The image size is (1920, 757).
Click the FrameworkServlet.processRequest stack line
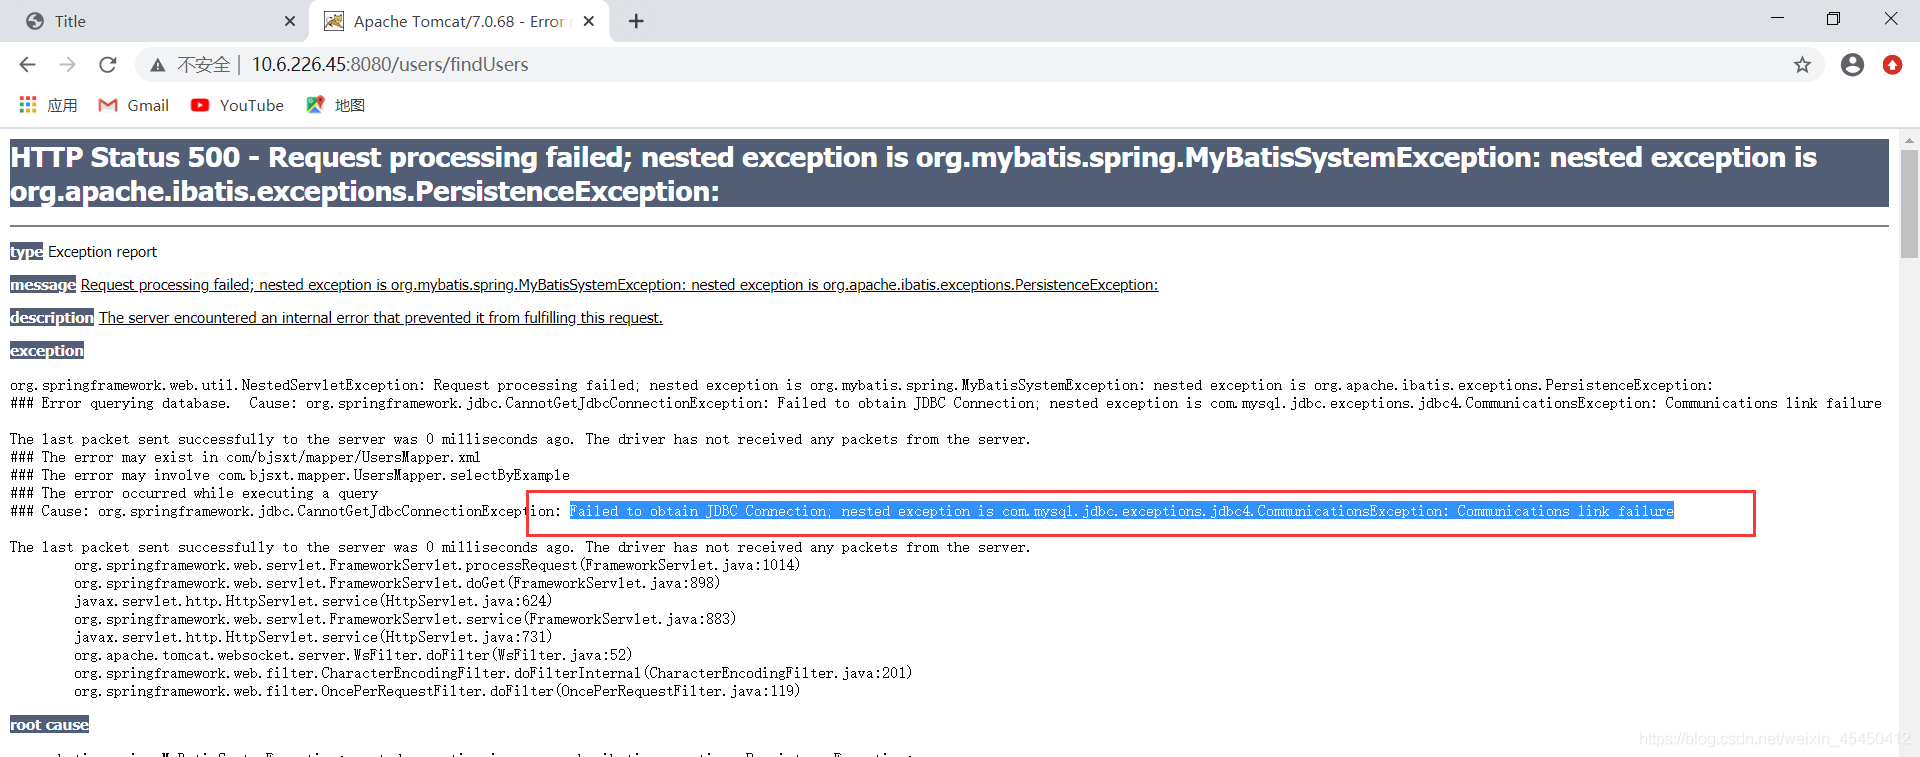437,565
